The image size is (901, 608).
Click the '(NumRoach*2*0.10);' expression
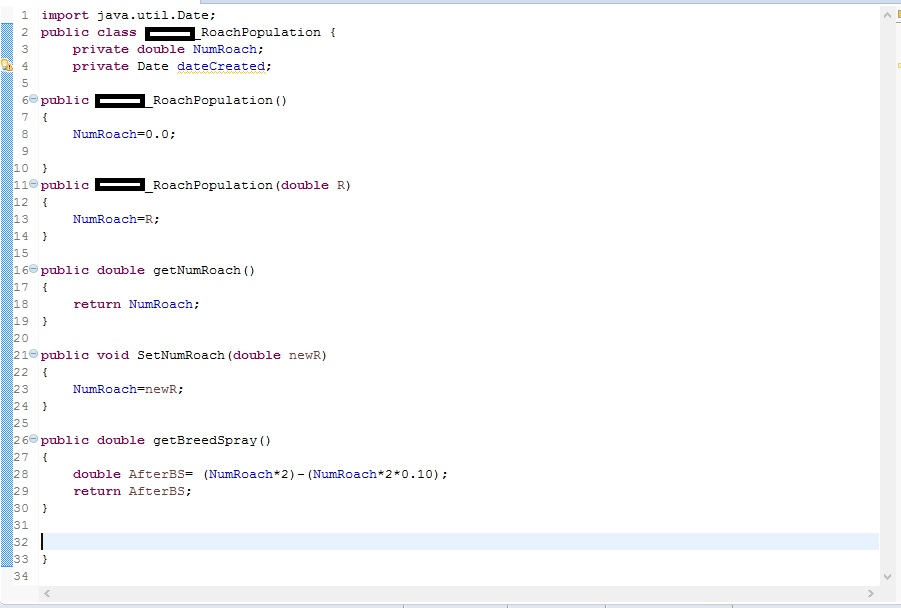(378, 475)
